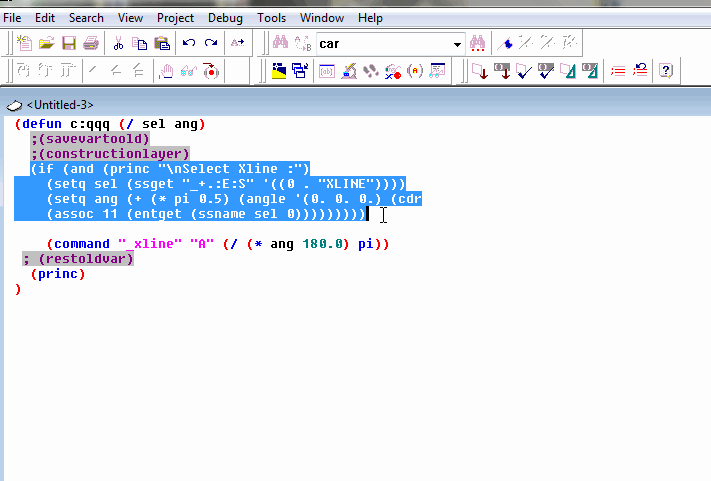
Task: Paste from clipboard with the Paste icon
Action: tap(162, 43)
